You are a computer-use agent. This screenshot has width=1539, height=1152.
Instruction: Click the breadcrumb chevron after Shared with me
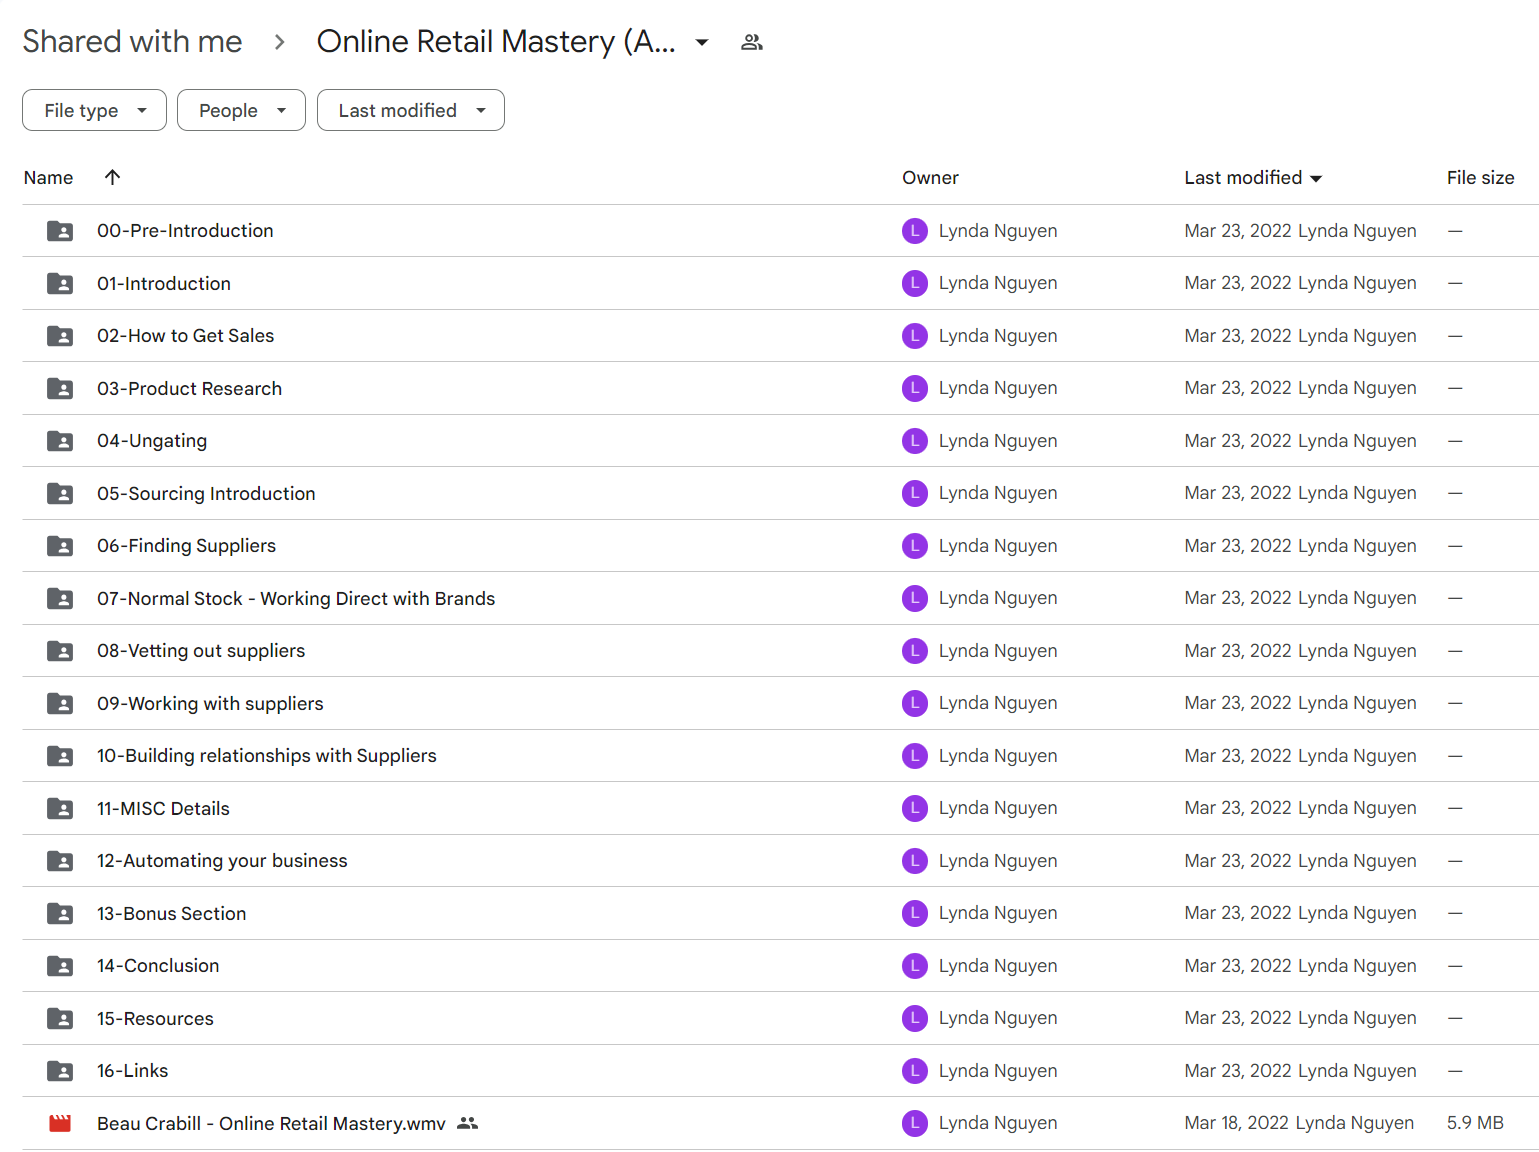[x=280, y=42]
